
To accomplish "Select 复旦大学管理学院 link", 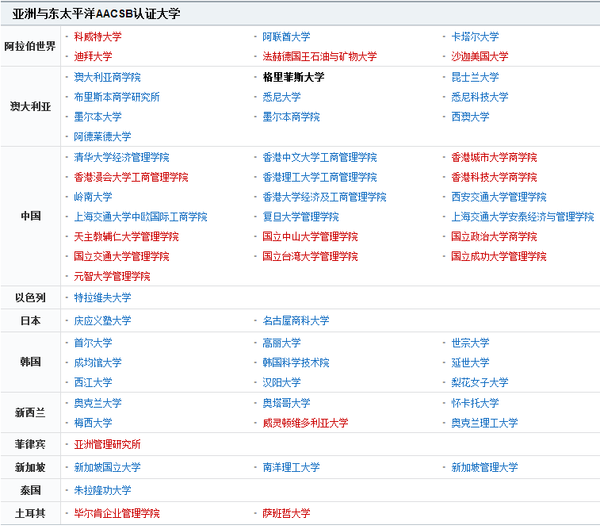I will click(x=300, y=217).
